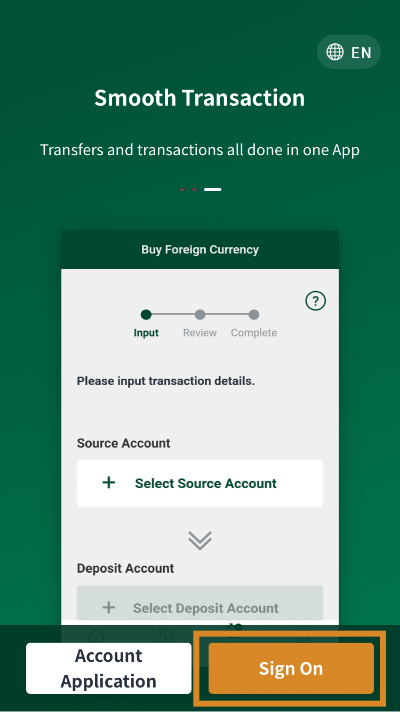
Task: Select the Review step circle
Action: [x=200, y=315]
